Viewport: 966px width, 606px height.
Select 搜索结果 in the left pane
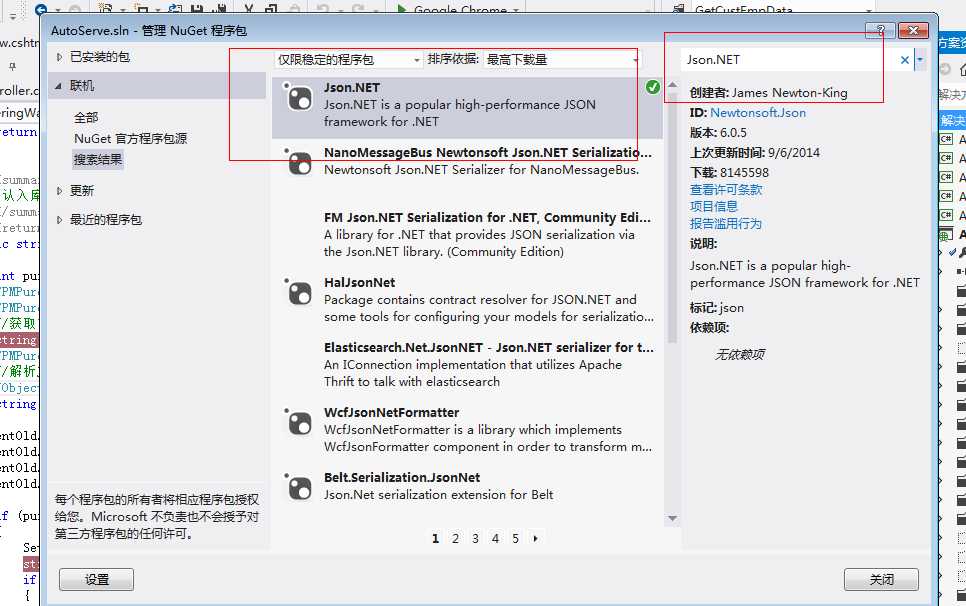click(98, 160)
